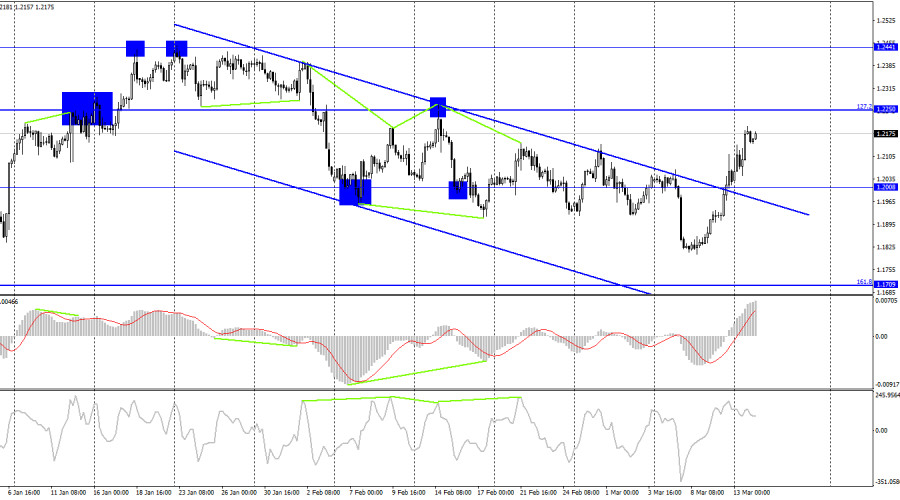Select the blue square at the 14 Feb price peak
This screenshot has height=500, width=900.
438,107
